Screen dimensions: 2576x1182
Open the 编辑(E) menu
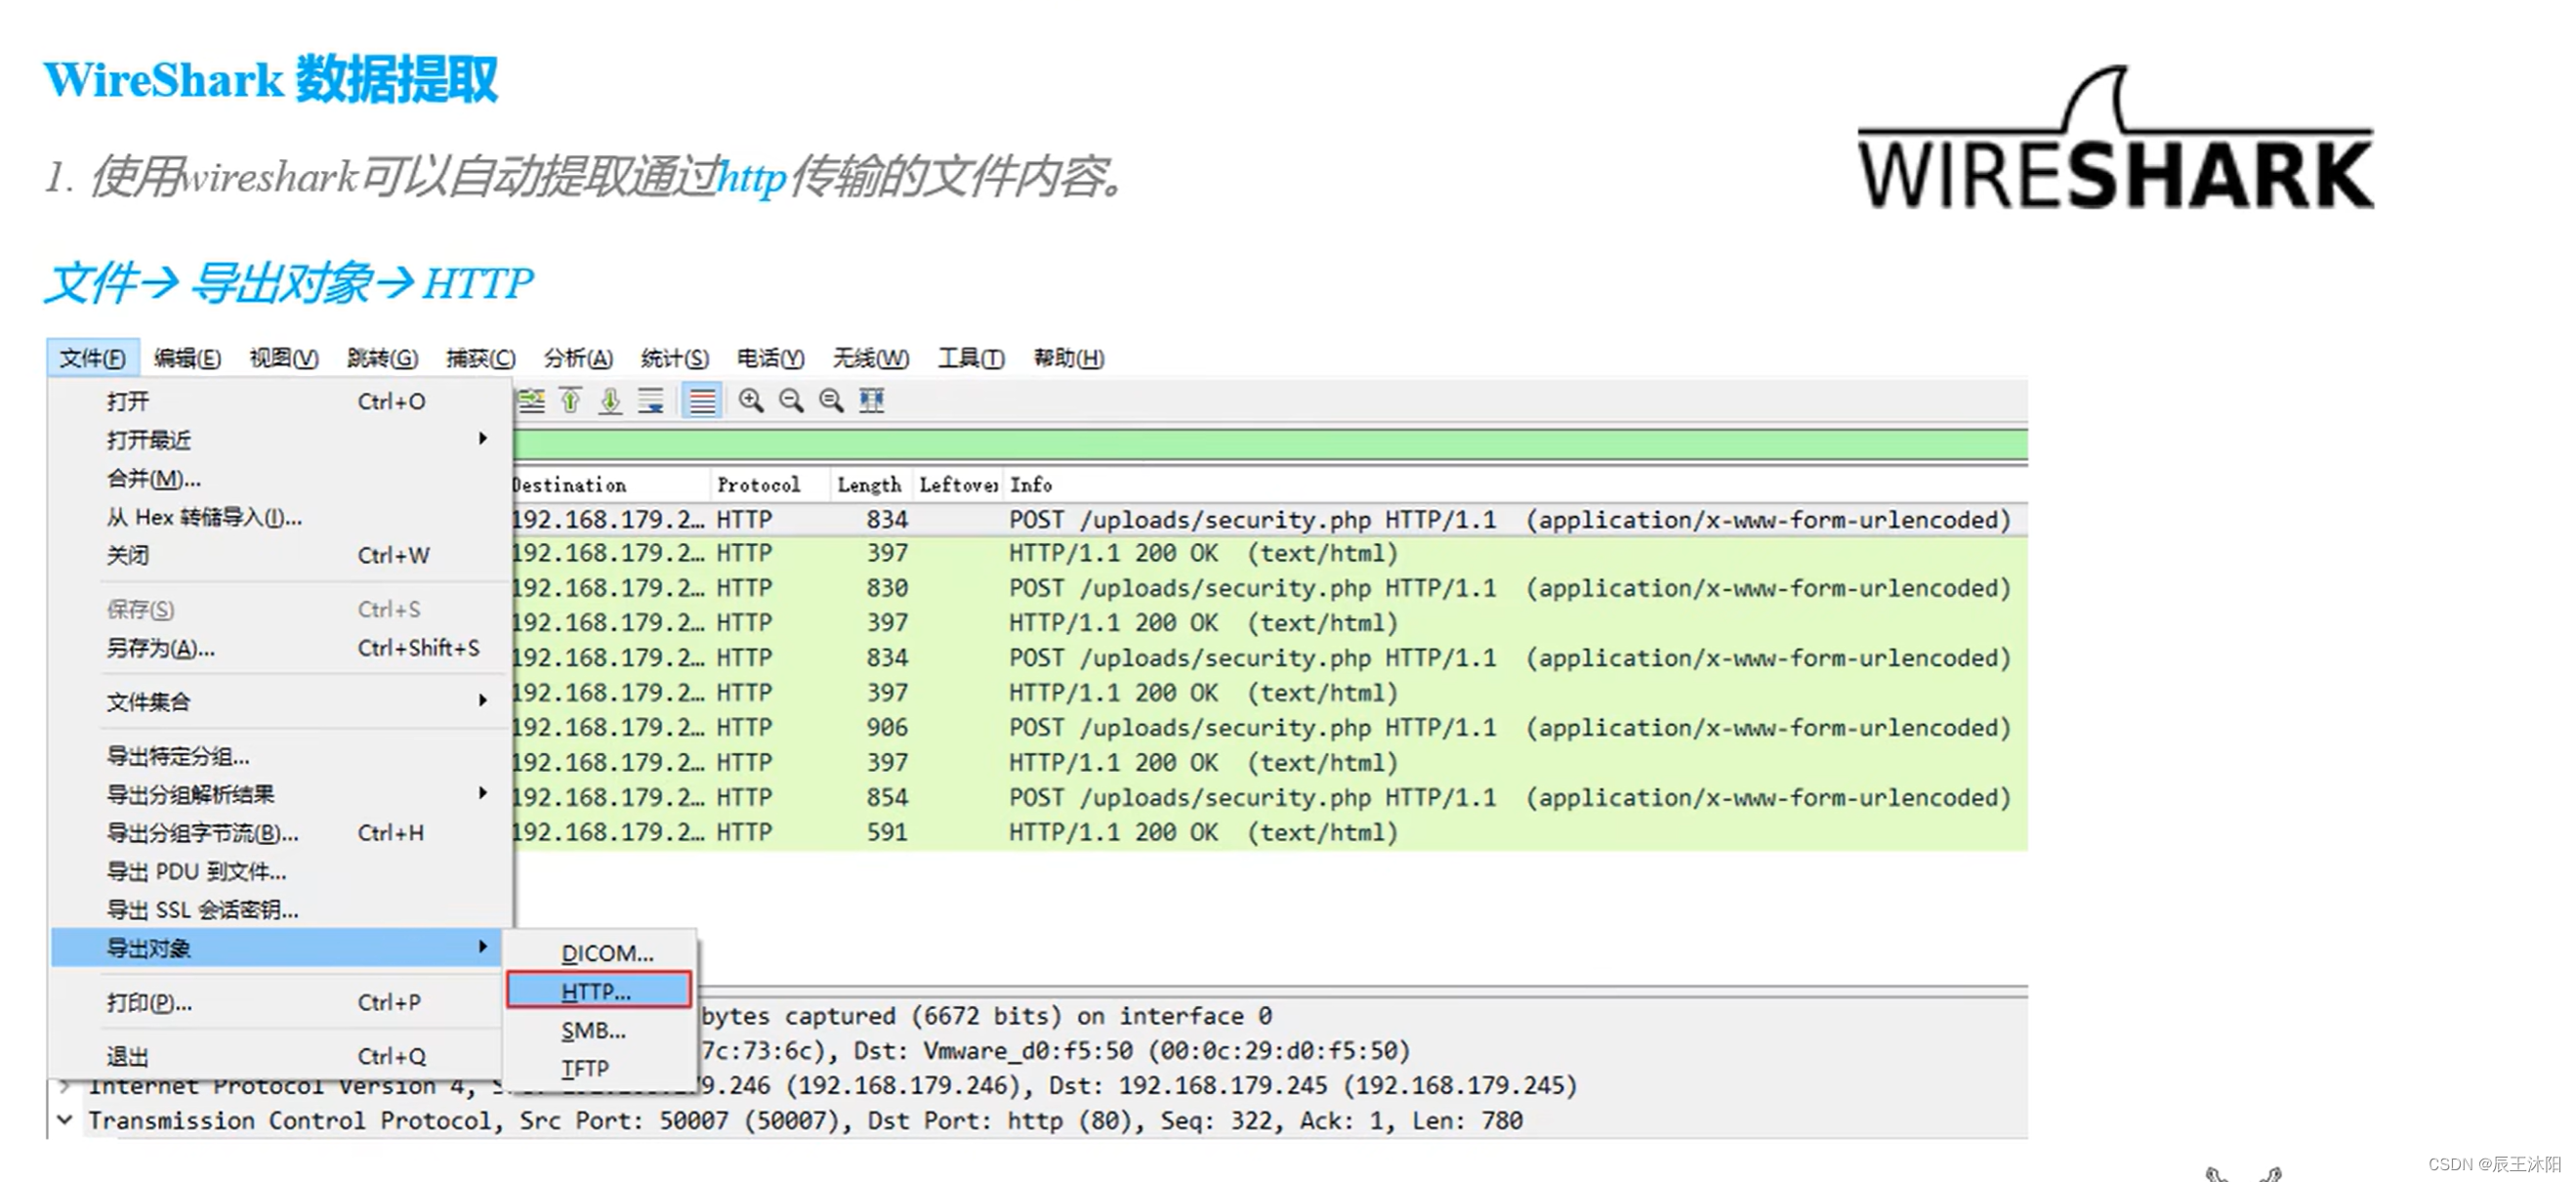187,358
